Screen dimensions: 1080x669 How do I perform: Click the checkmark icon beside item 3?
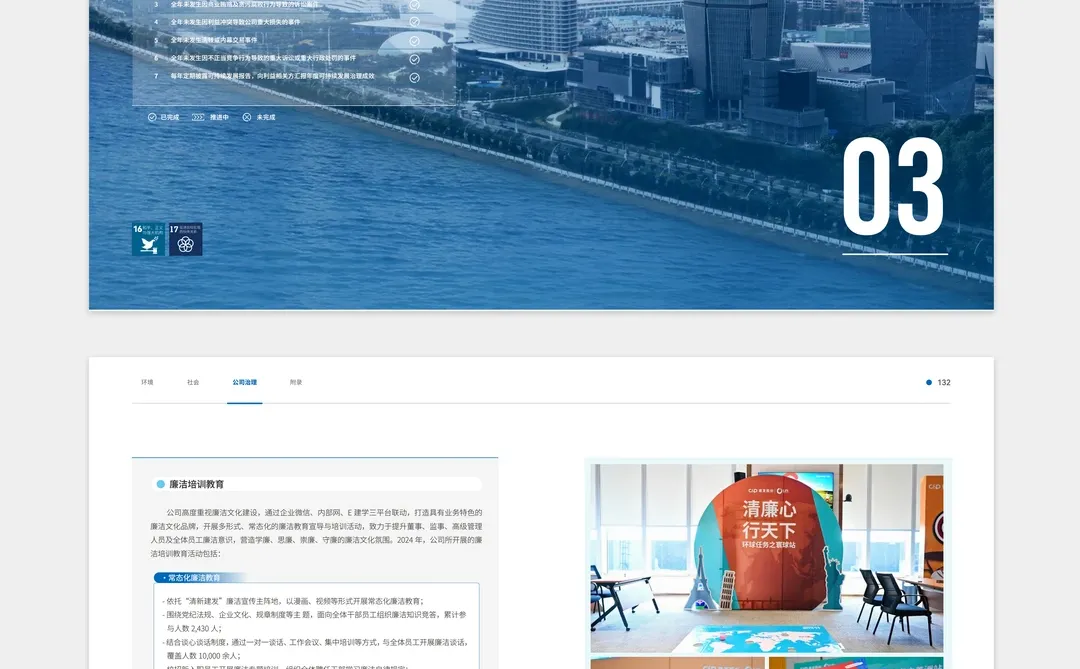click(x=414, y=5)
